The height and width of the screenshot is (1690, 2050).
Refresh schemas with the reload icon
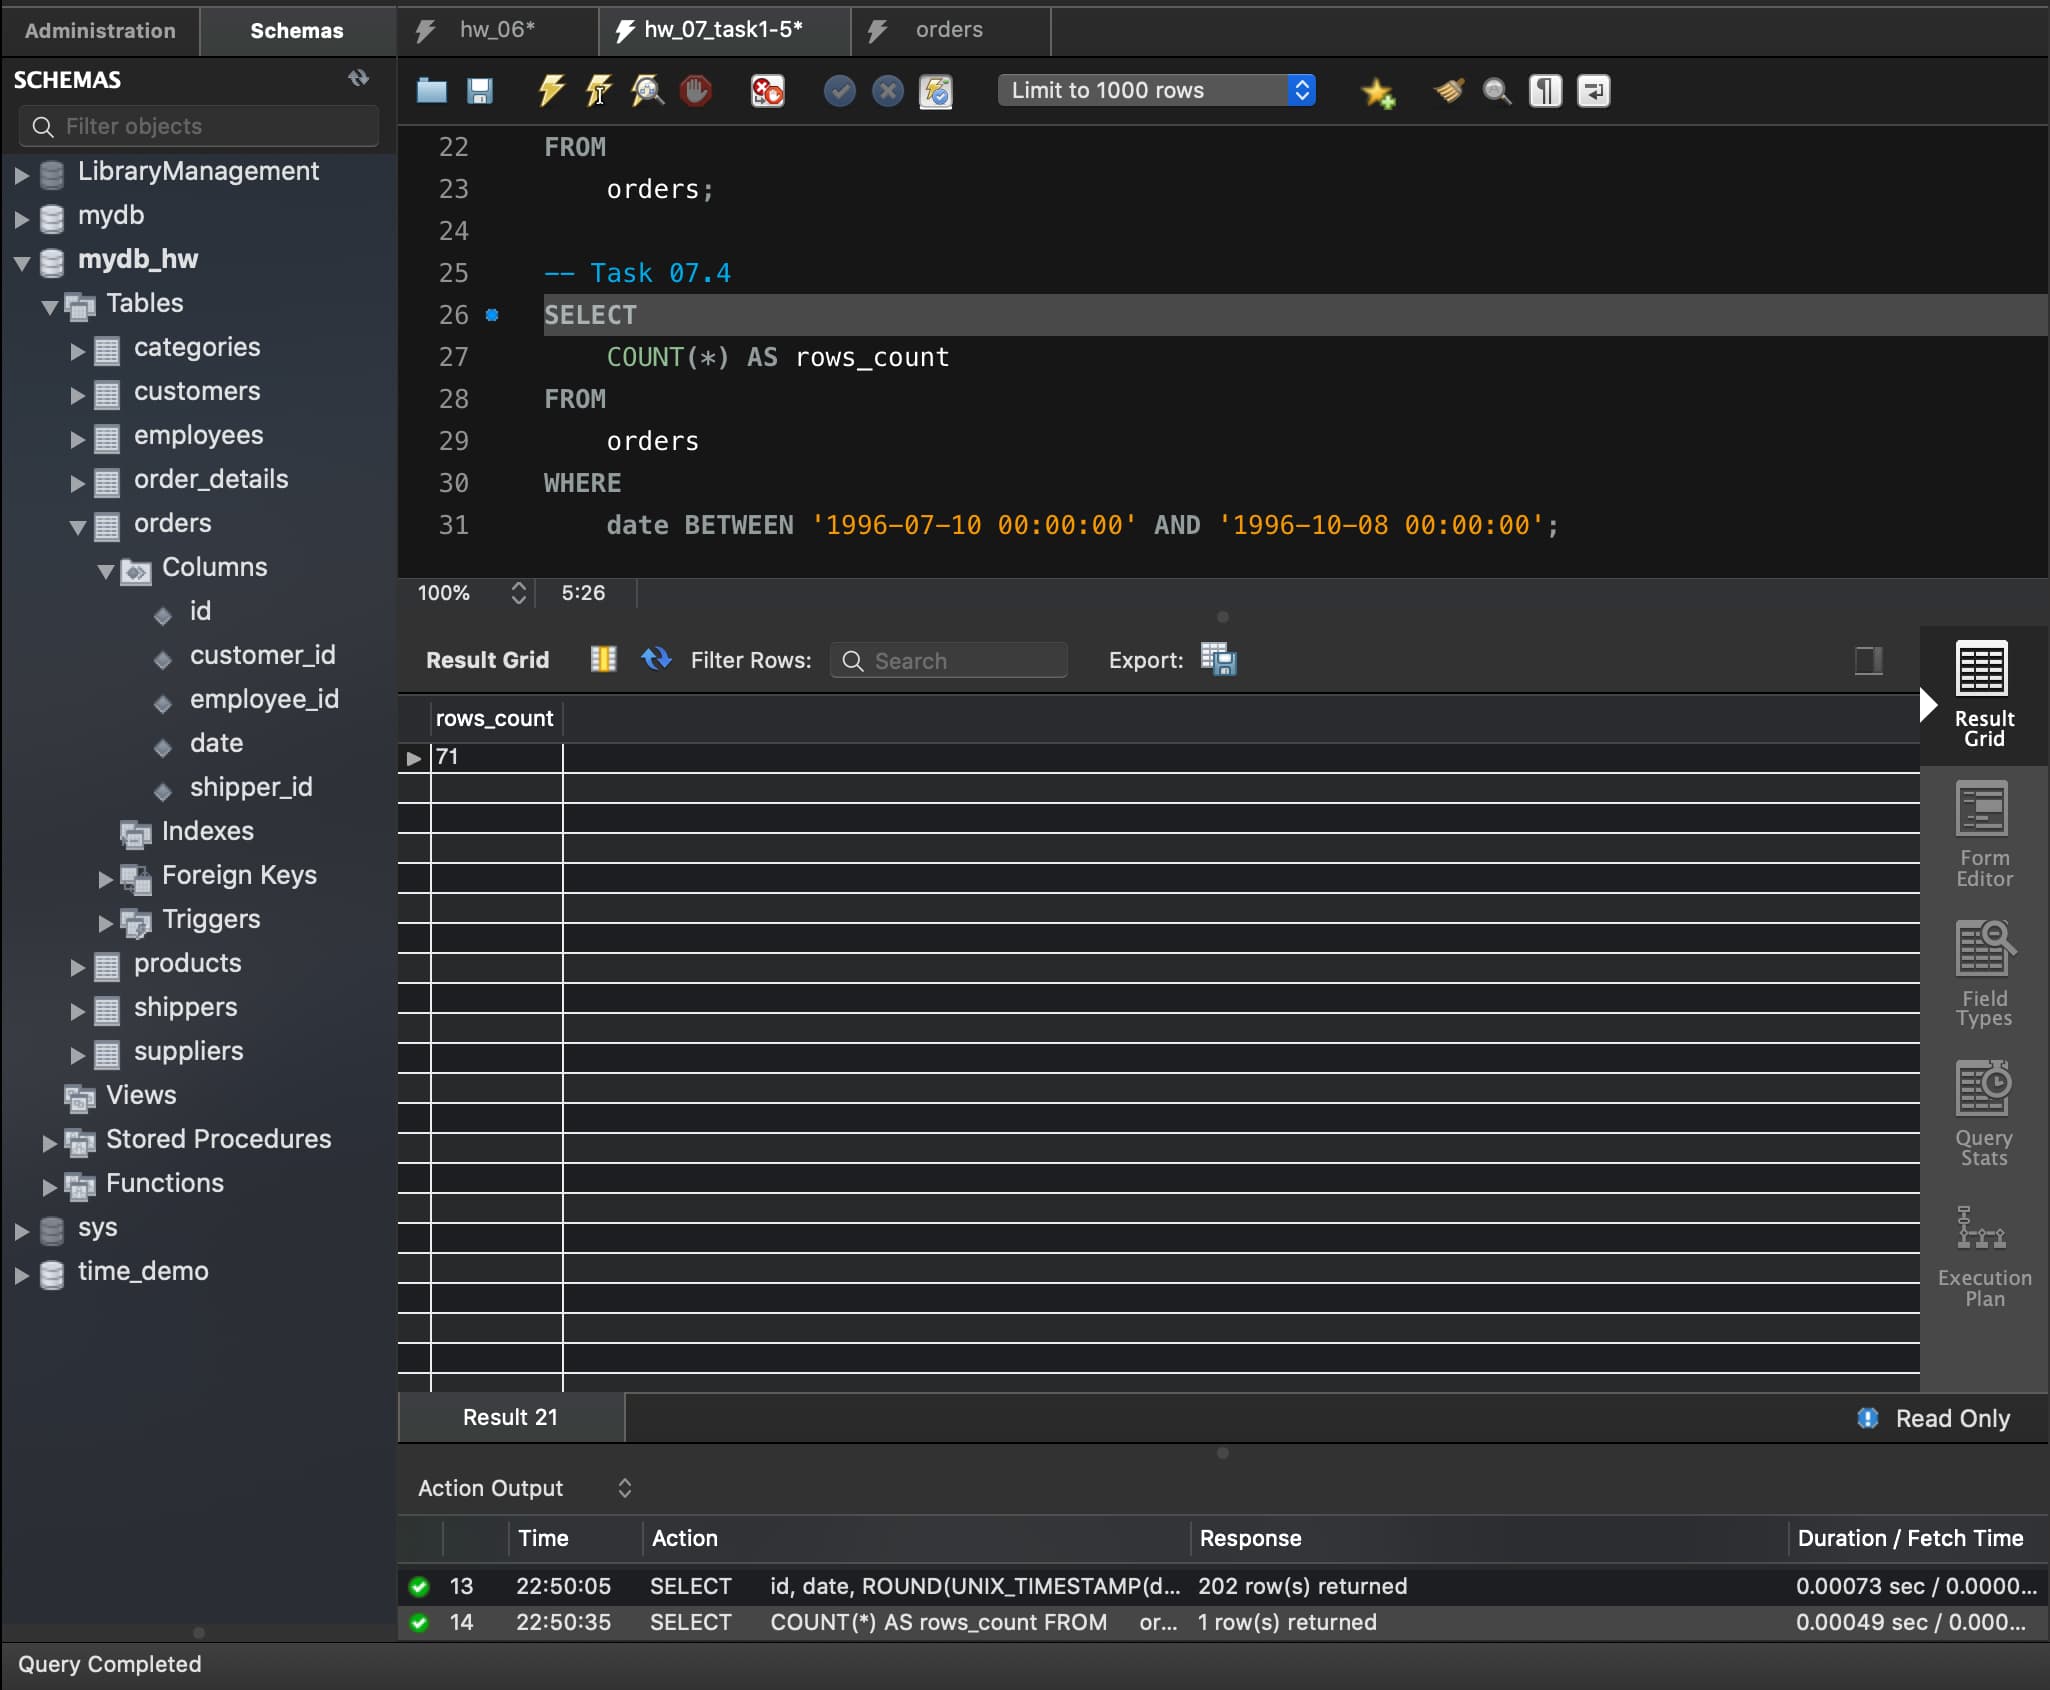click(358, 79)
